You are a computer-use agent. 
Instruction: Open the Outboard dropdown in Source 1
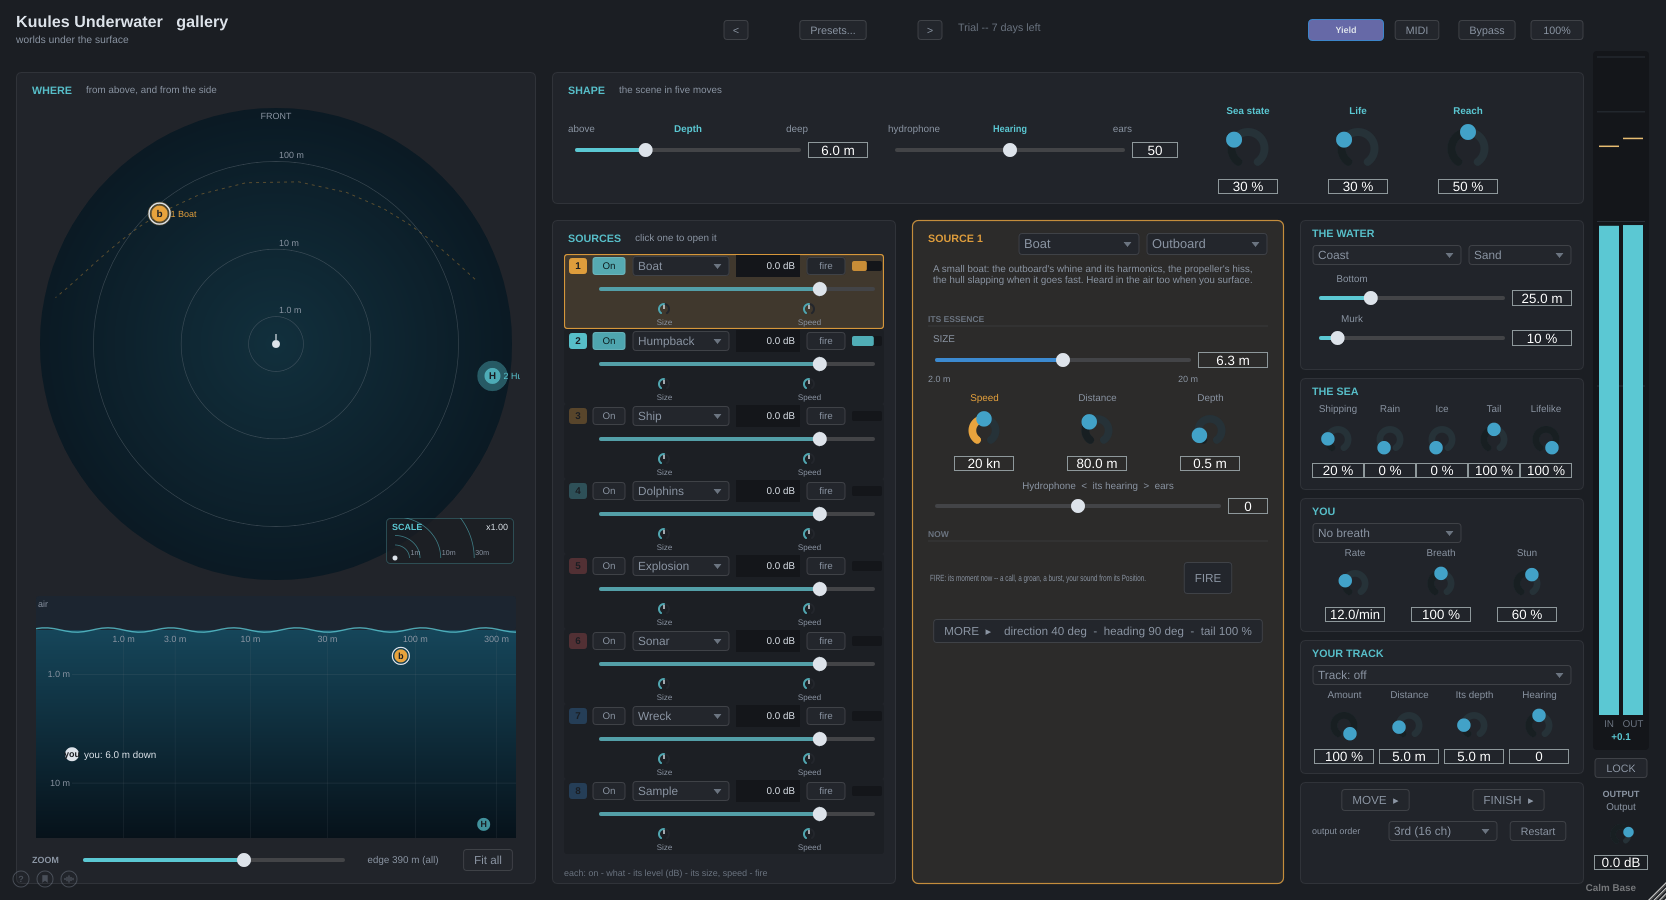[x=1207, y=244]
